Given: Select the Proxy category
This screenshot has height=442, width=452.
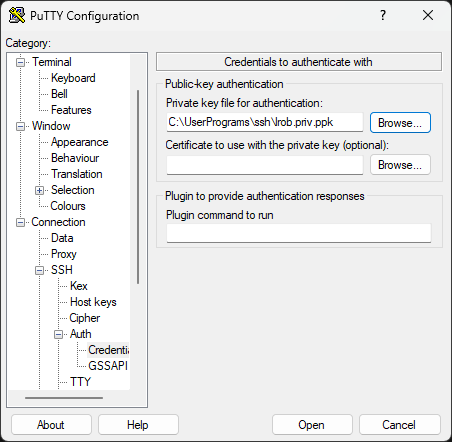Looking at the screenshot, I should point(64,254).
